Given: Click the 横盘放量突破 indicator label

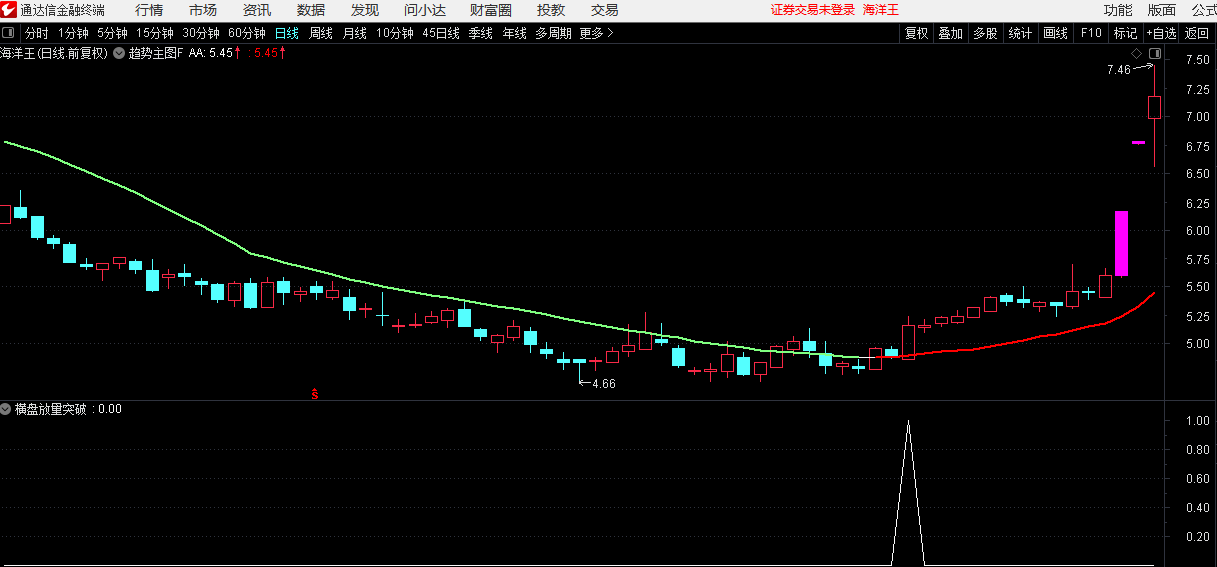Looking at the screenshot, I should click(50, 409).
